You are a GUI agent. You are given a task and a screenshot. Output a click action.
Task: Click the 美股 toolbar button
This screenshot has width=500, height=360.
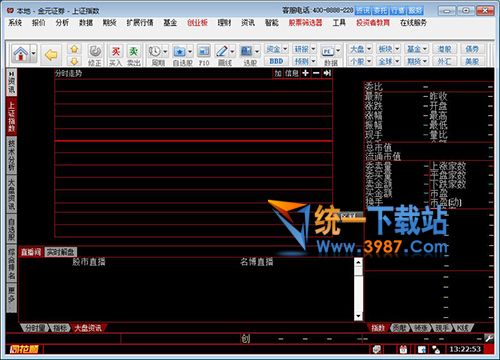coord(472,61)
